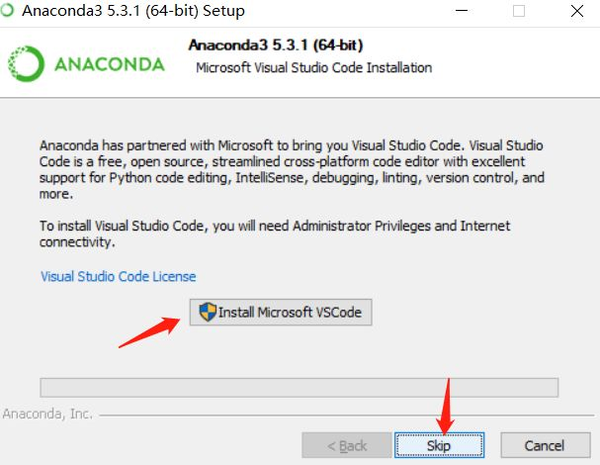Image resolution: width=600 pixels, height=465 pixels.
Task: Maximize the setup window
Action: [x=518, y=11]
